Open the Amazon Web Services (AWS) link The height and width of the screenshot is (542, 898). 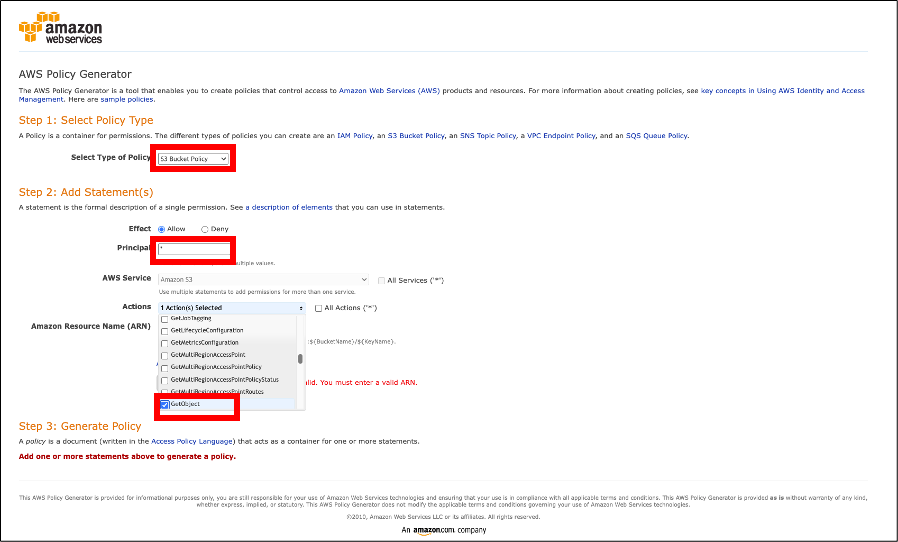point(389,91)
